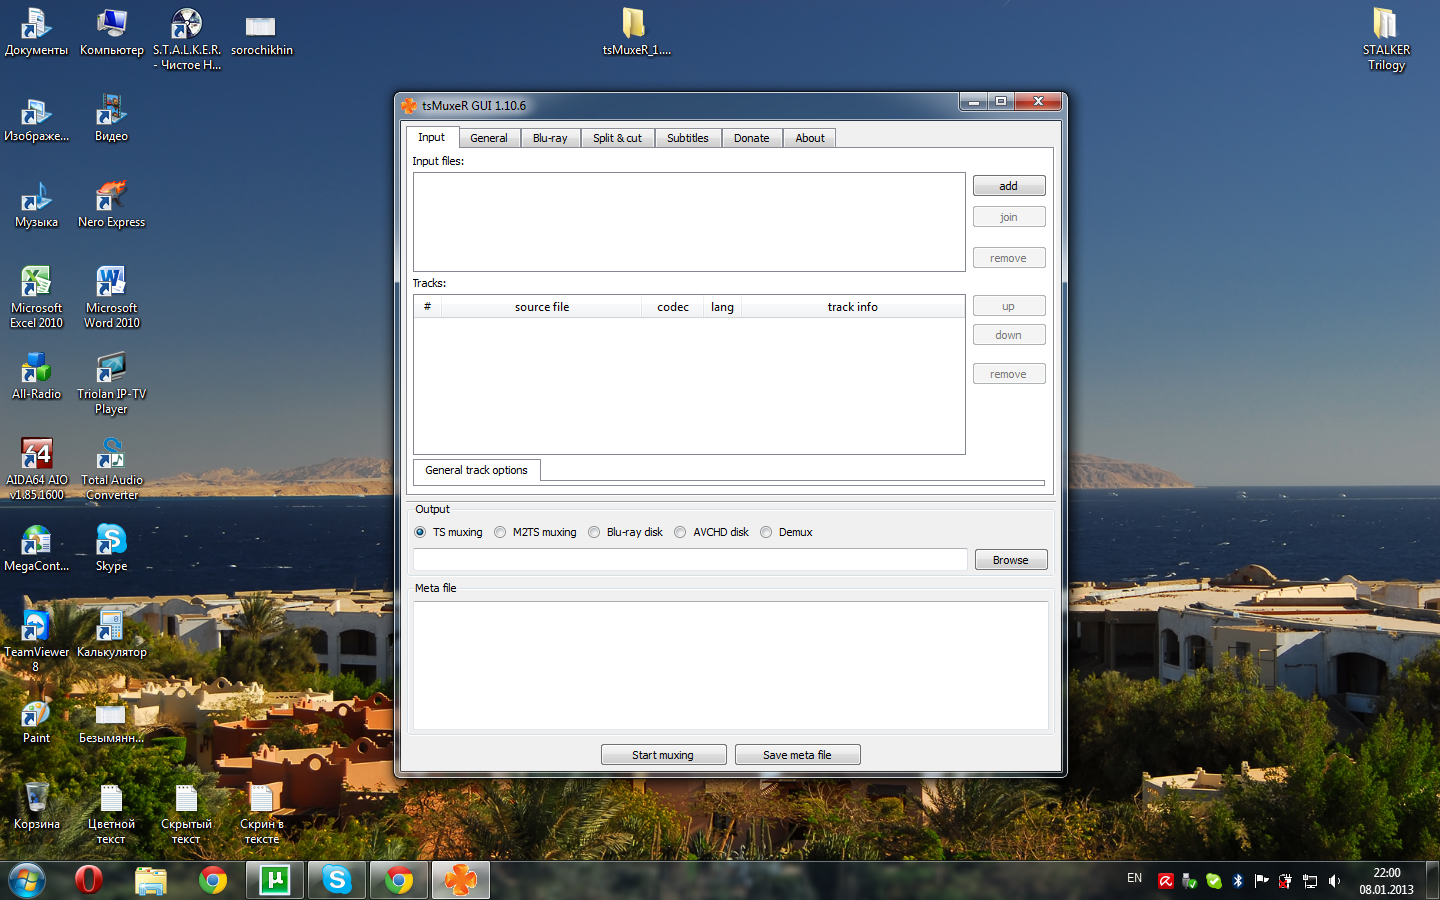Viewport: 1440px width, 900px height.
Task: Select the Triolan IP-TV Player shortcut
Action: [112, 384]
